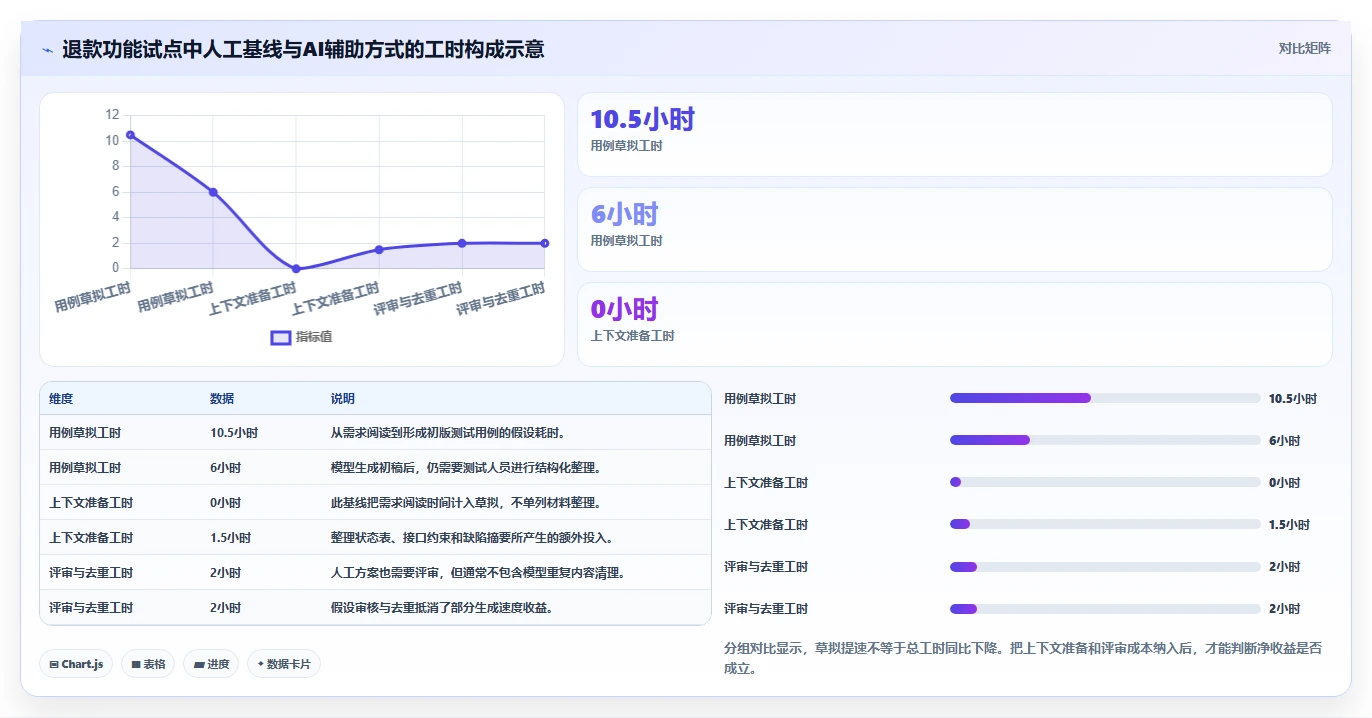Open the 10.5小时 stat card

point(955,135)
